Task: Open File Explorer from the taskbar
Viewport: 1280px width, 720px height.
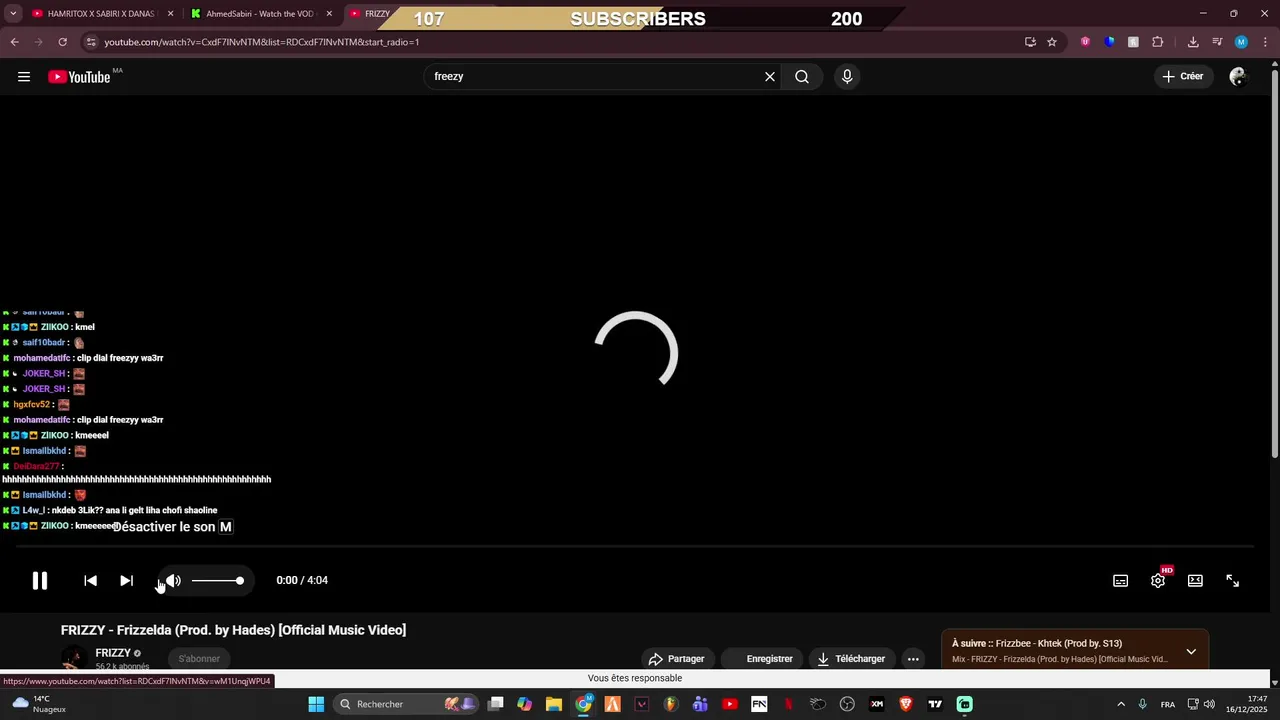Action: point(554,704)
